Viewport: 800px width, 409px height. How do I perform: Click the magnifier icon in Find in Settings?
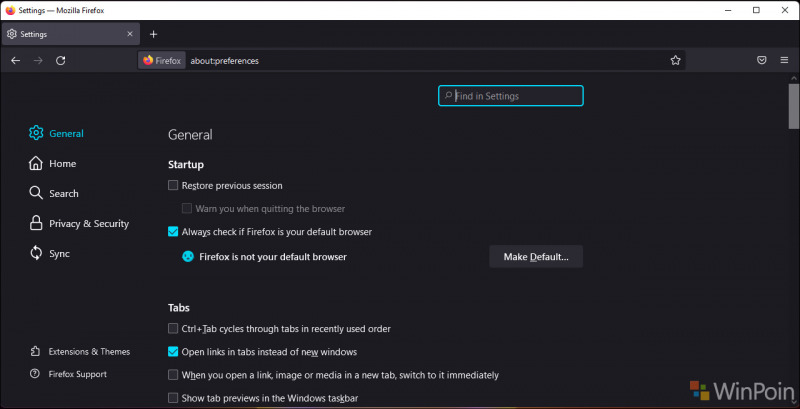click(x=448, y=95)
